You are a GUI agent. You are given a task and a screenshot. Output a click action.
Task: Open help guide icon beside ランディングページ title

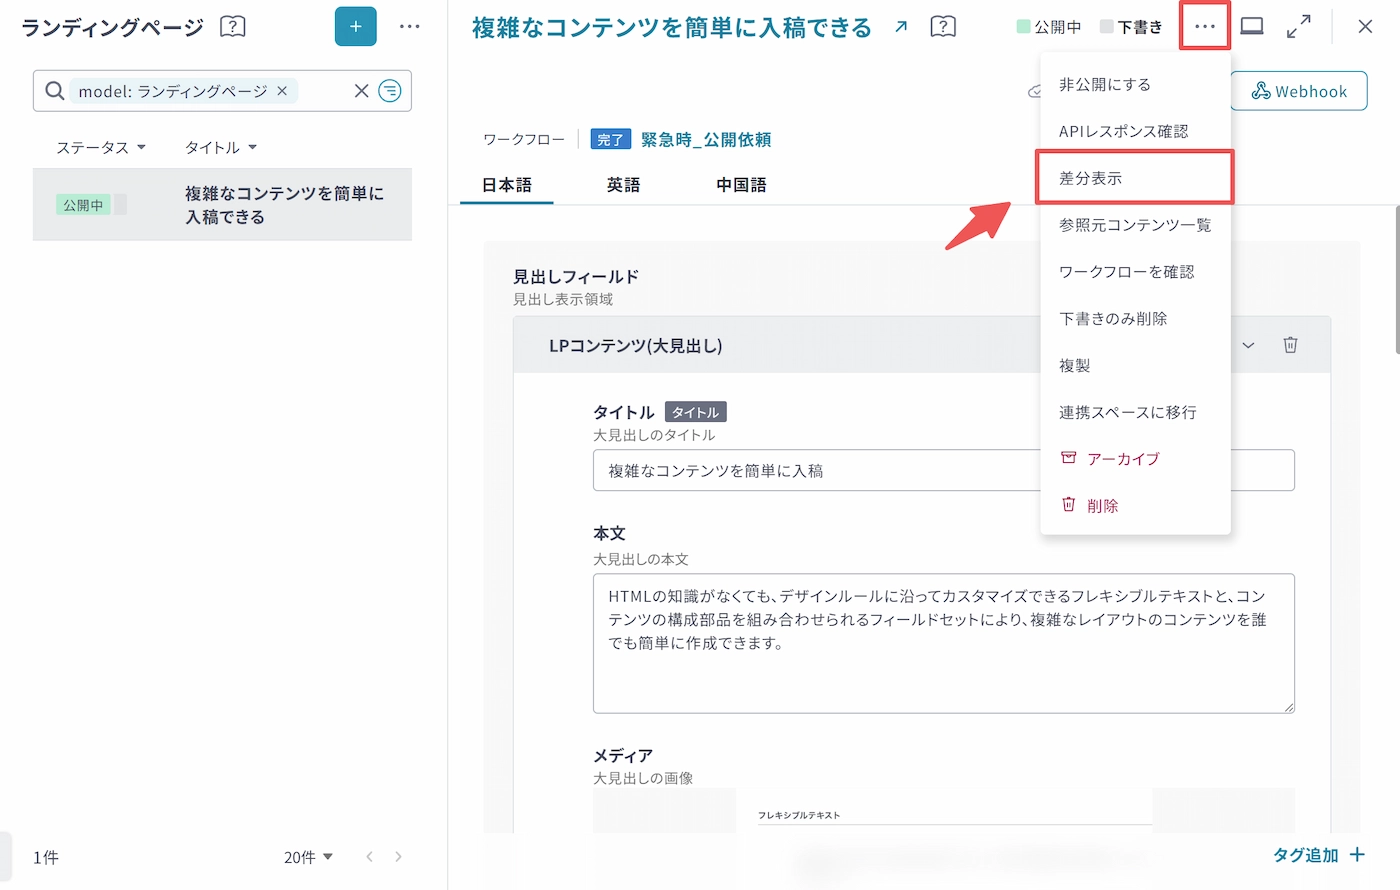click(232, 27)
